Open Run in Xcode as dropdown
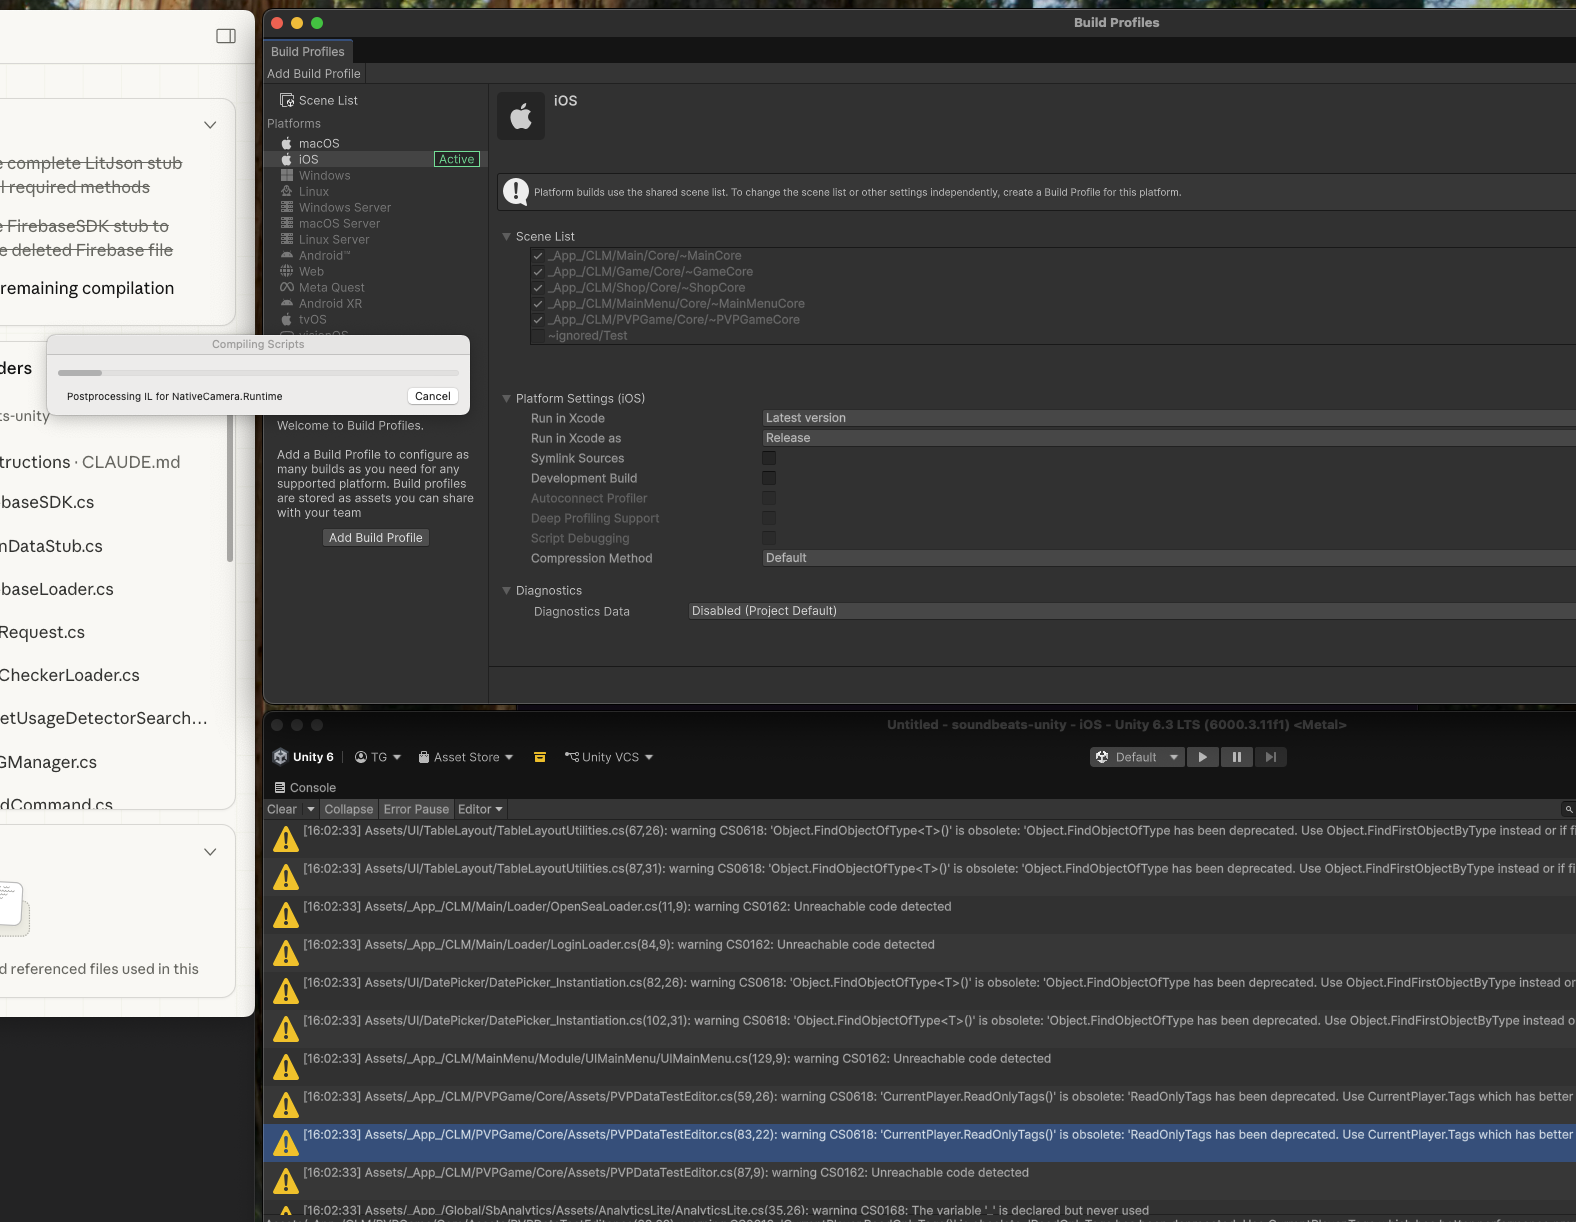Image resolution: width=1576 pixels, height=1222 pixels. click(x=1168, y=438)
